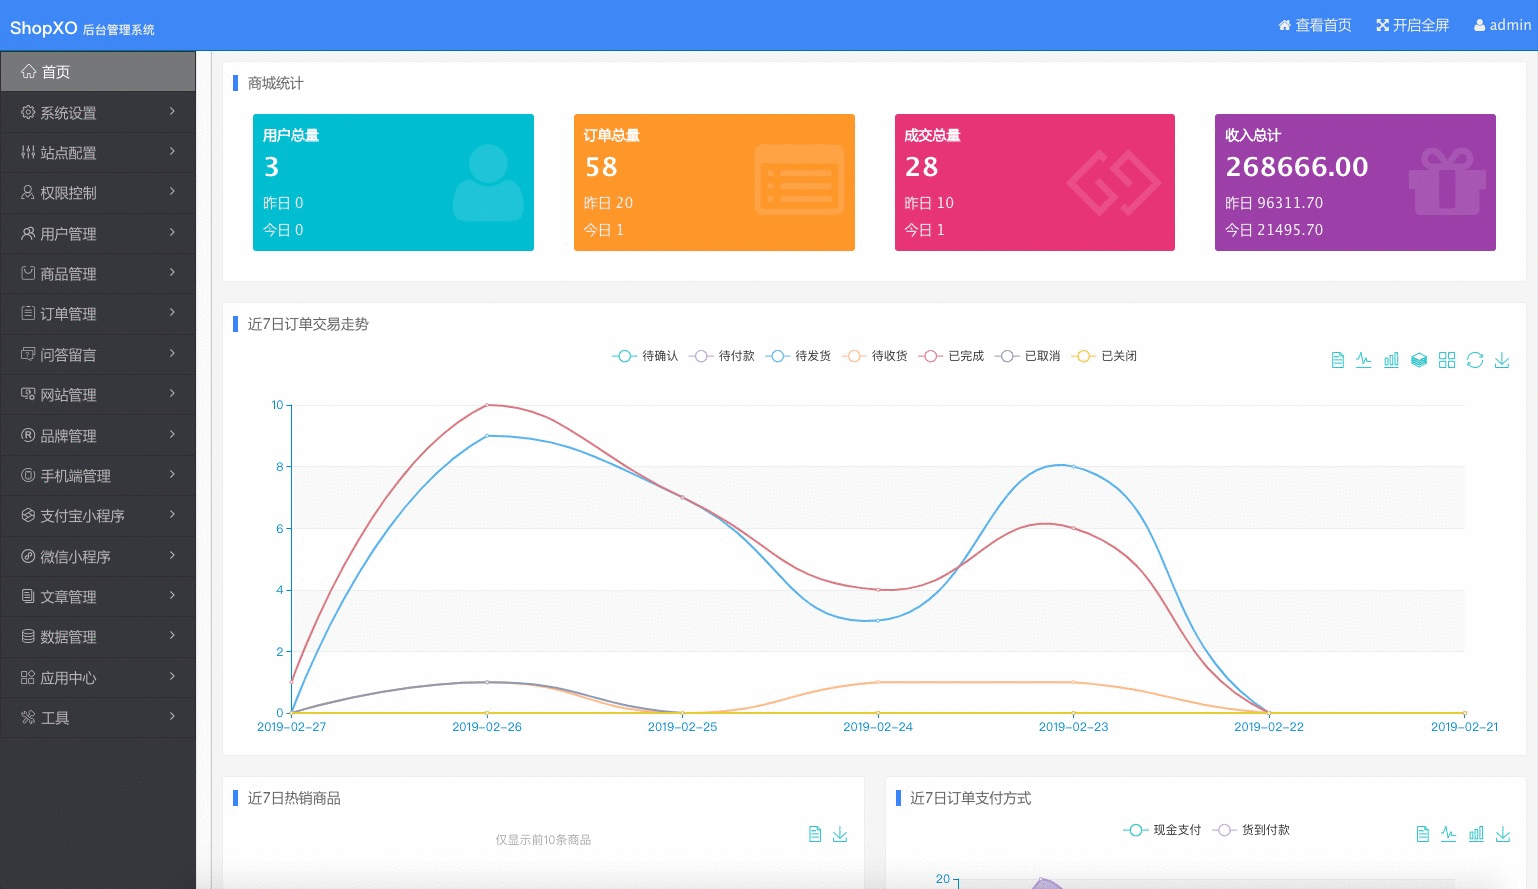Click the orange 订单总量 statistics card
This screenshot has height=889, width=1538.
coord(714,182)
